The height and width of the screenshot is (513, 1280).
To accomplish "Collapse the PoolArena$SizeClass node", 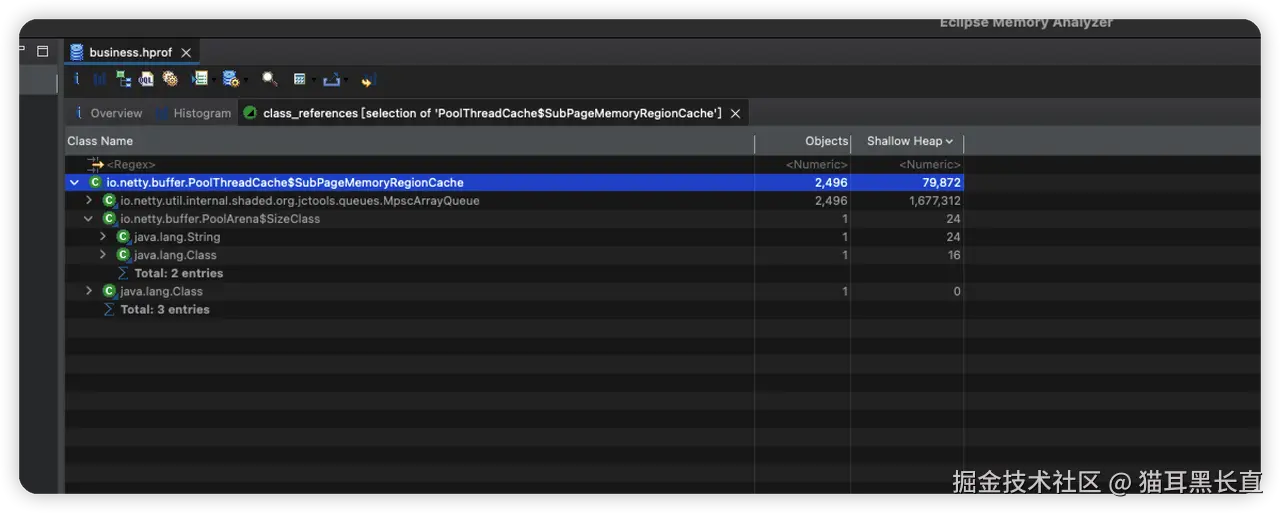I will pyautogui.click(x=89, y=219).
